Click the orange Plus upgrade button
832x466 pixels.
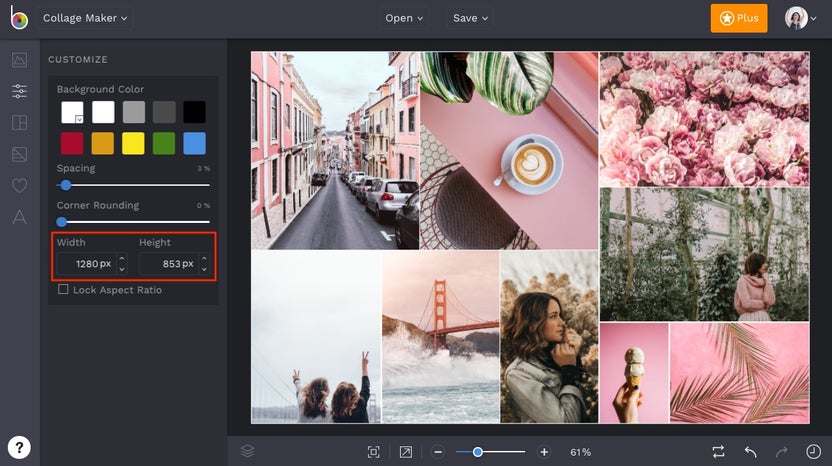(738, 18)
